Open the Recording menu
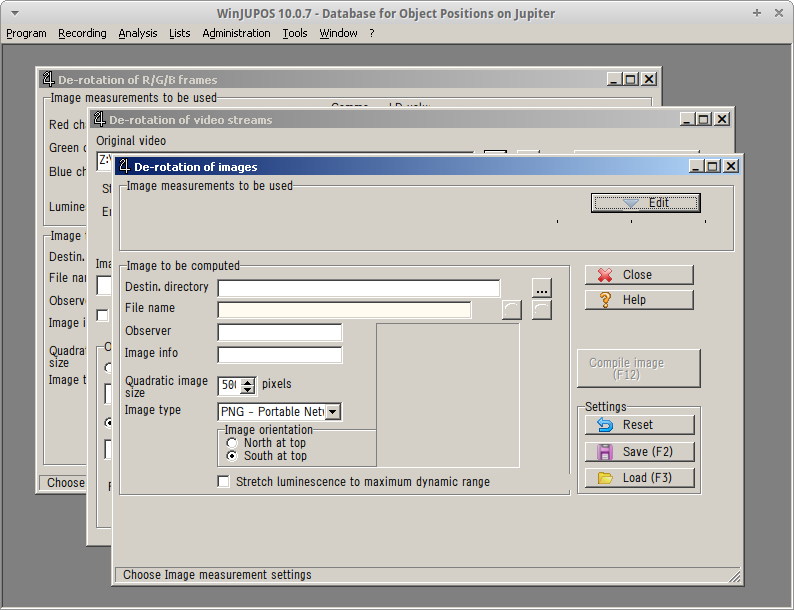This screenshot has height=610, width=794. (82, 33)
